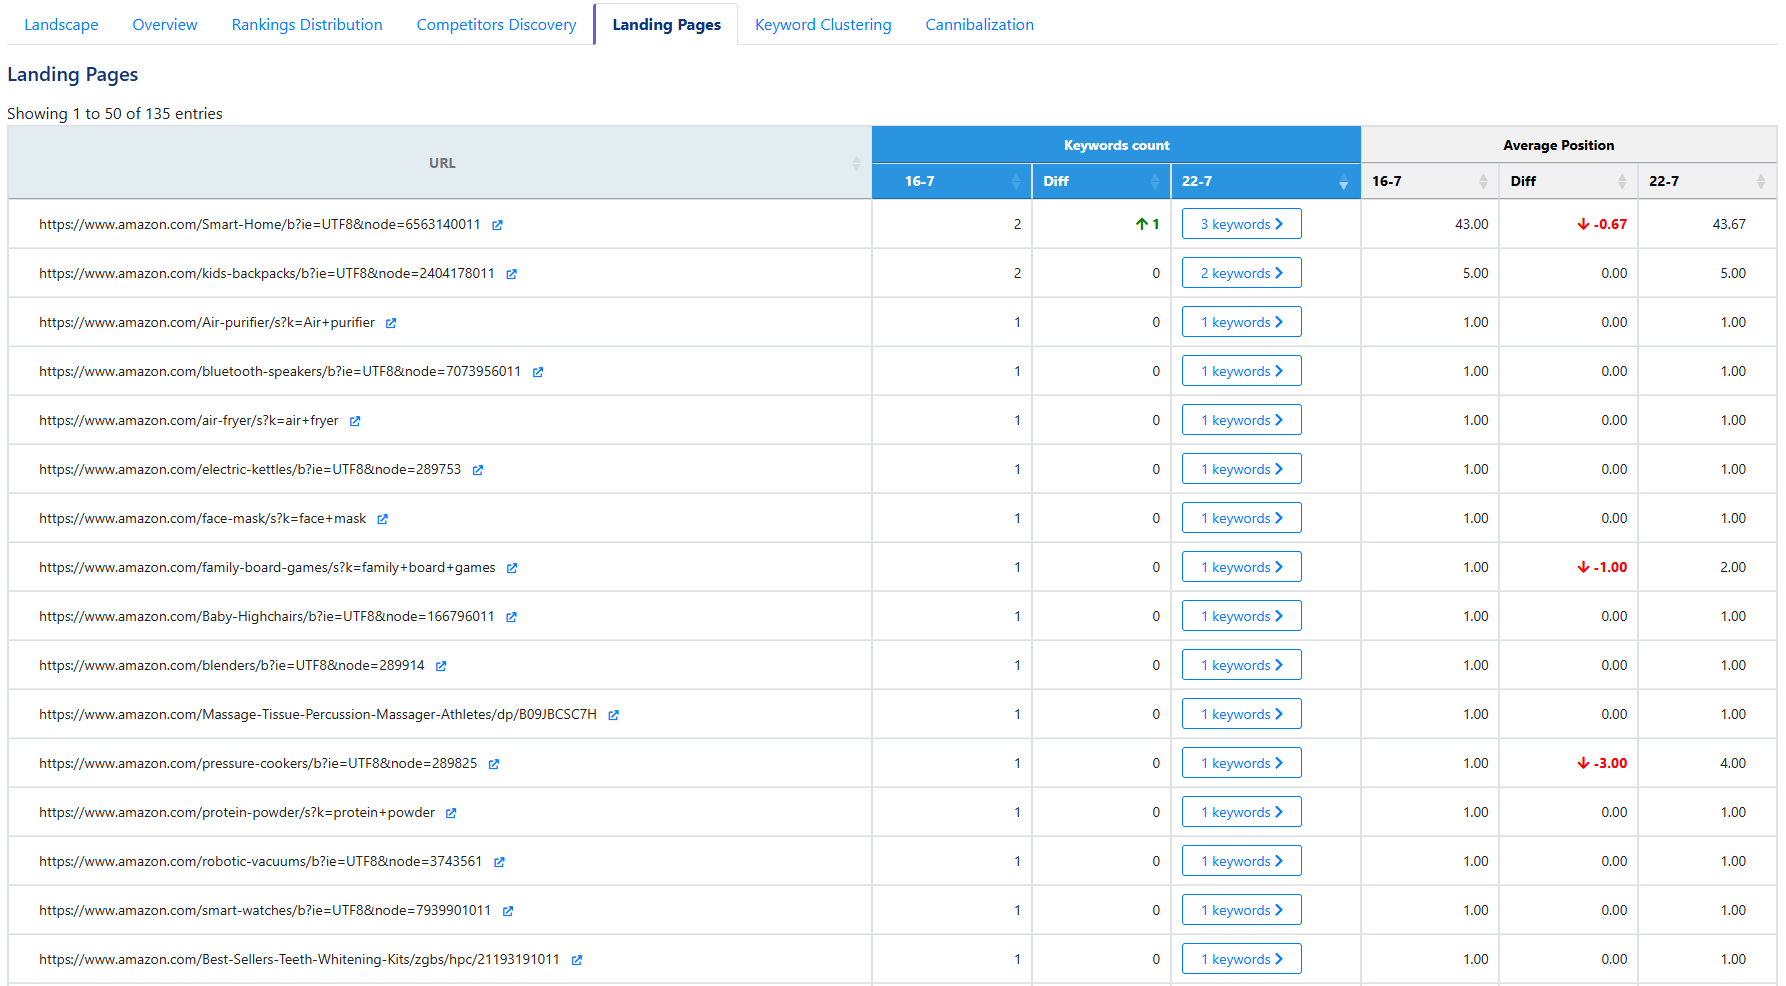
Task: Open external link icon for protein-powder URL
Action: point(451,813)
